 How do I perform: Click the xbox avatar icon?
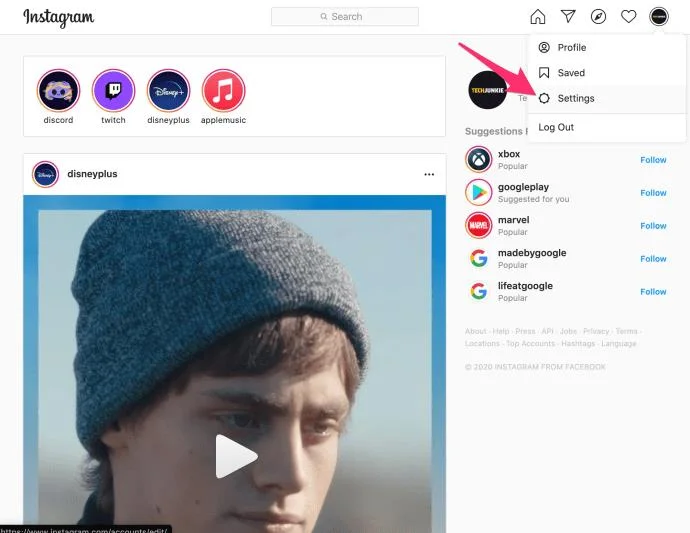point(479,159)
